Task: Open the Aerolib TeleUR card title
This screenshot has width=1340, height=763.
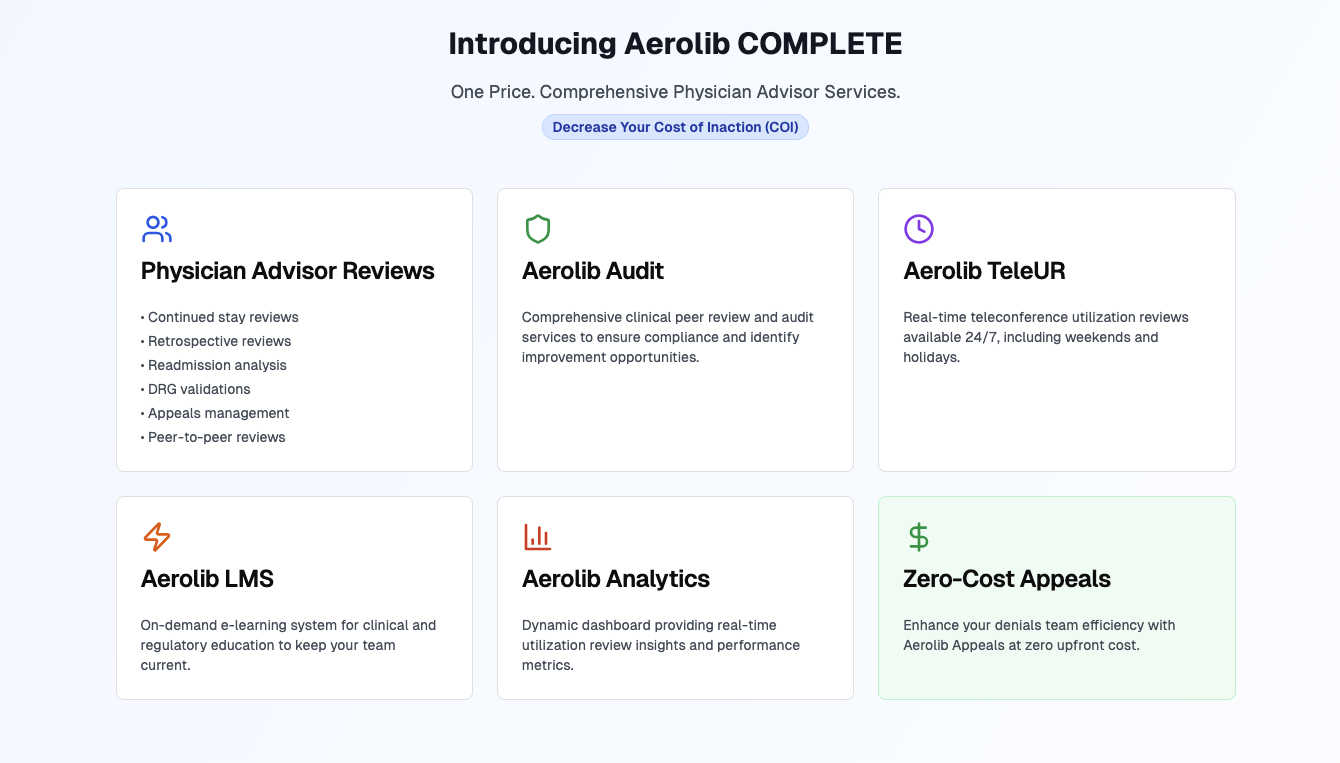Action: tap(984, 271)
